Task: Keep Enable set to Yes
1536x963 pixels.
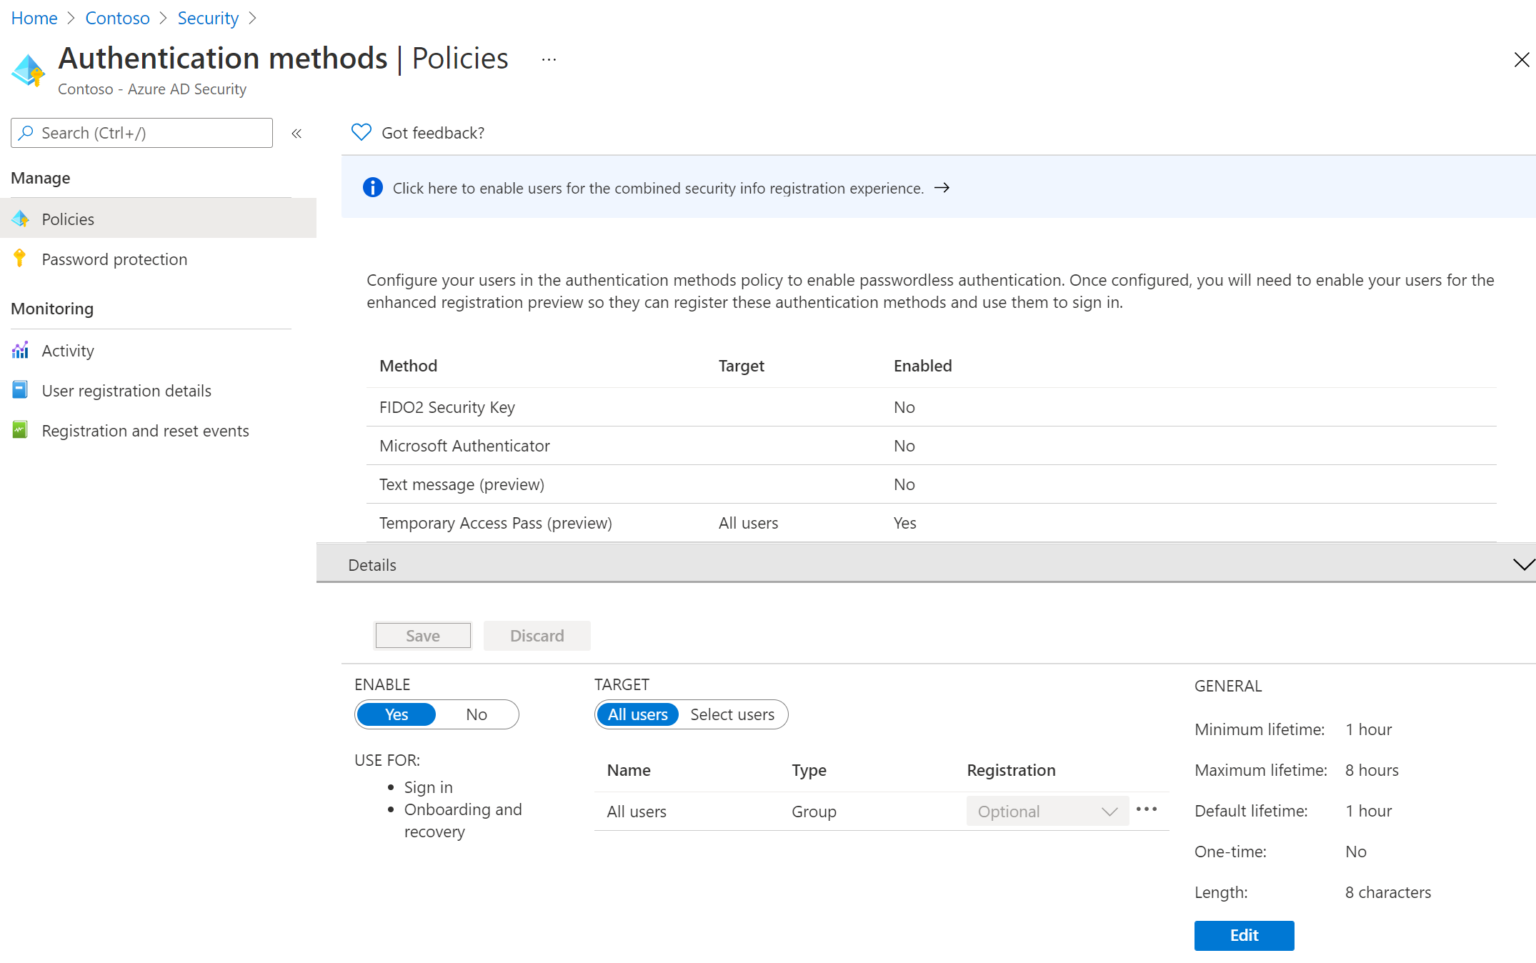Action: [396, 714]
